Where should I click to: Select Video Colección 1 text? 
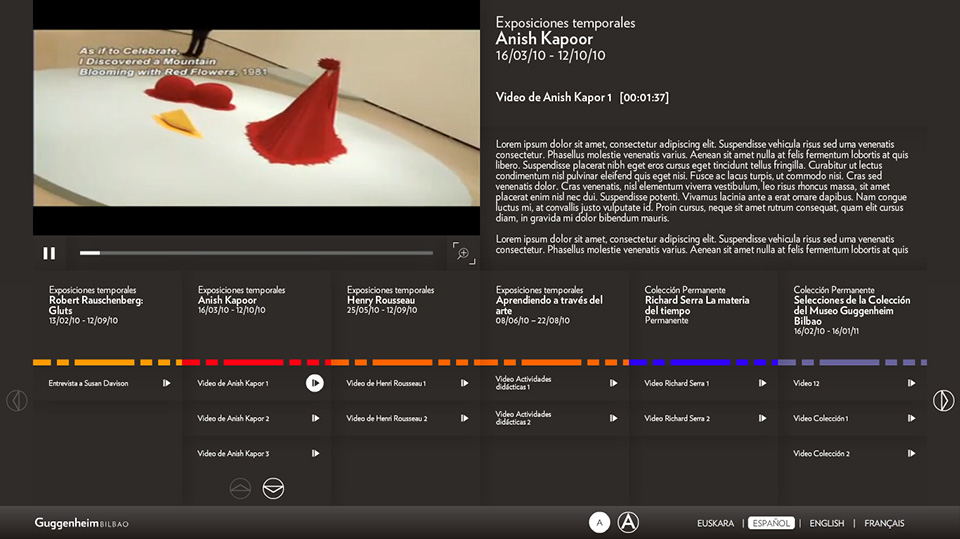click(x=820, y=418)
